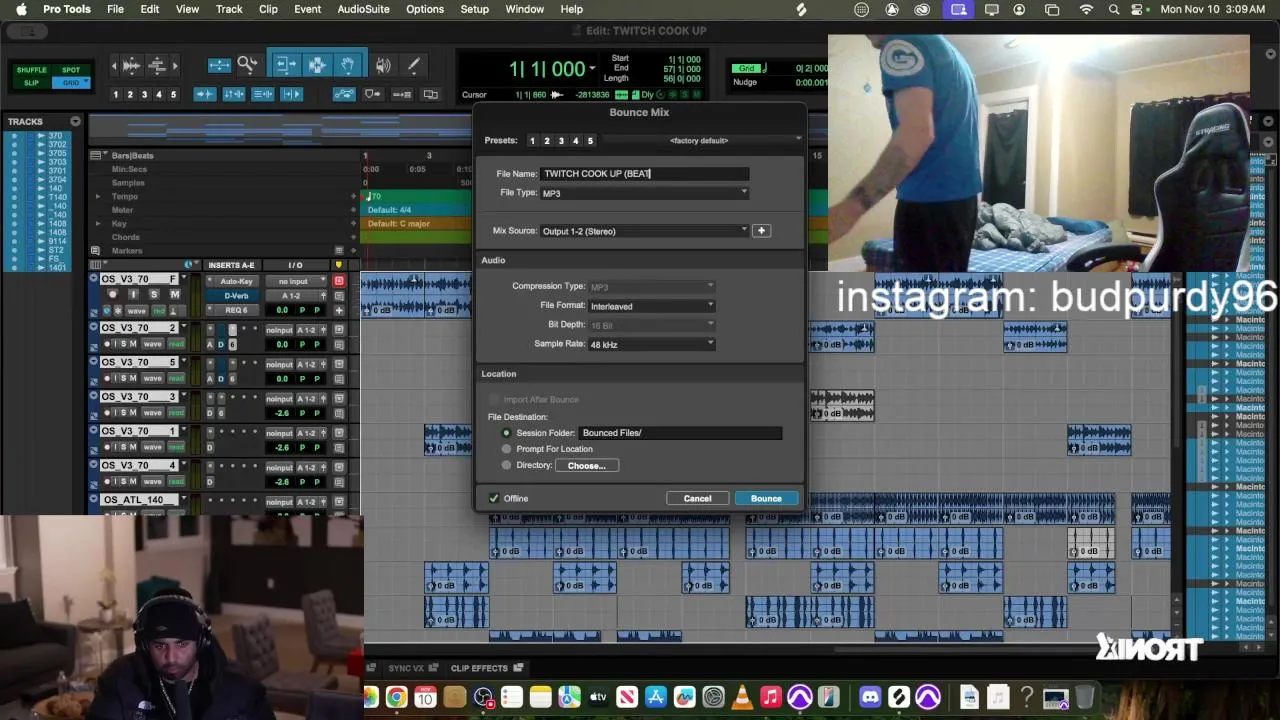Select the Selector tool
Image resolution: width=1280 pixels, height=720 pixels.
tap(316, 65)
